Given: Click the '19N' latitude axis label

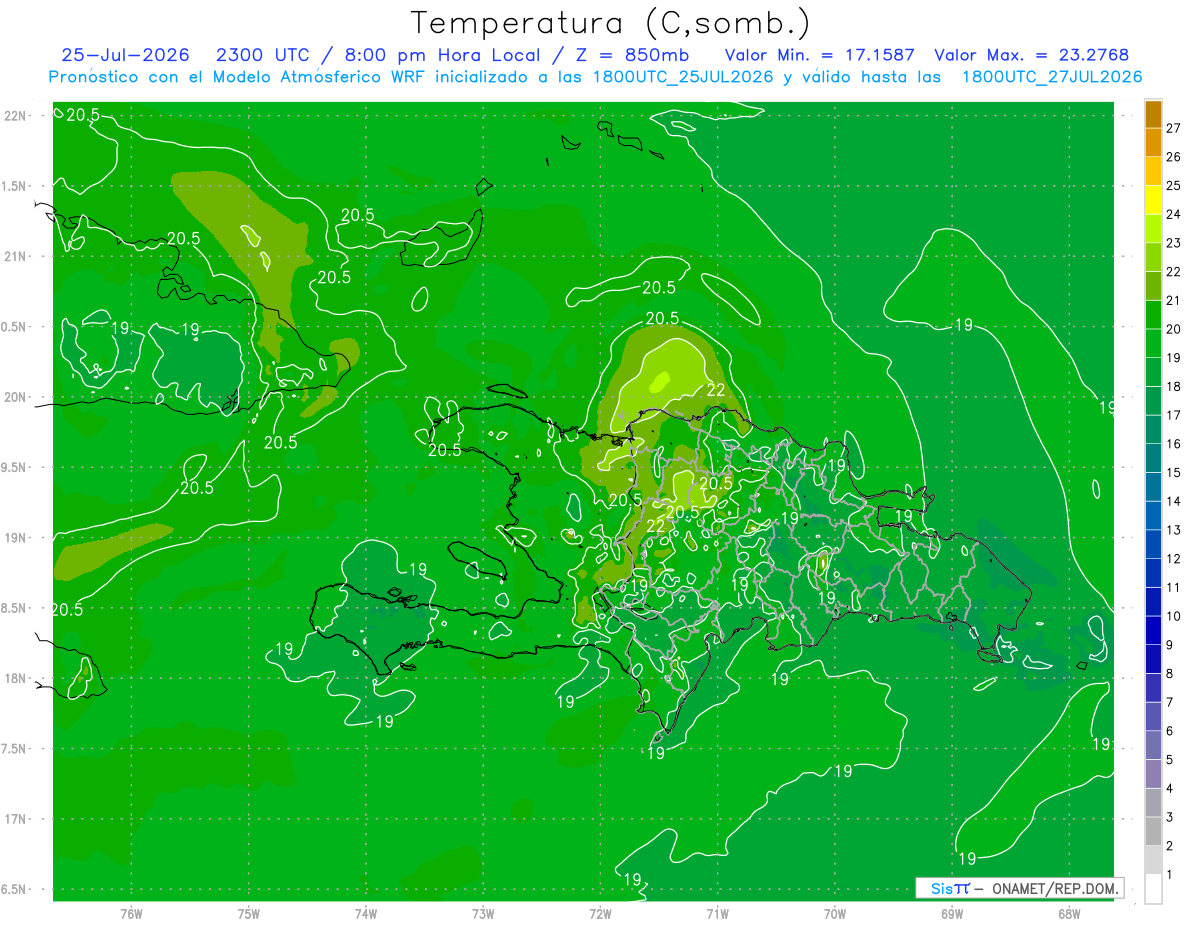Looking at the screenshot, I should [15, 538].
